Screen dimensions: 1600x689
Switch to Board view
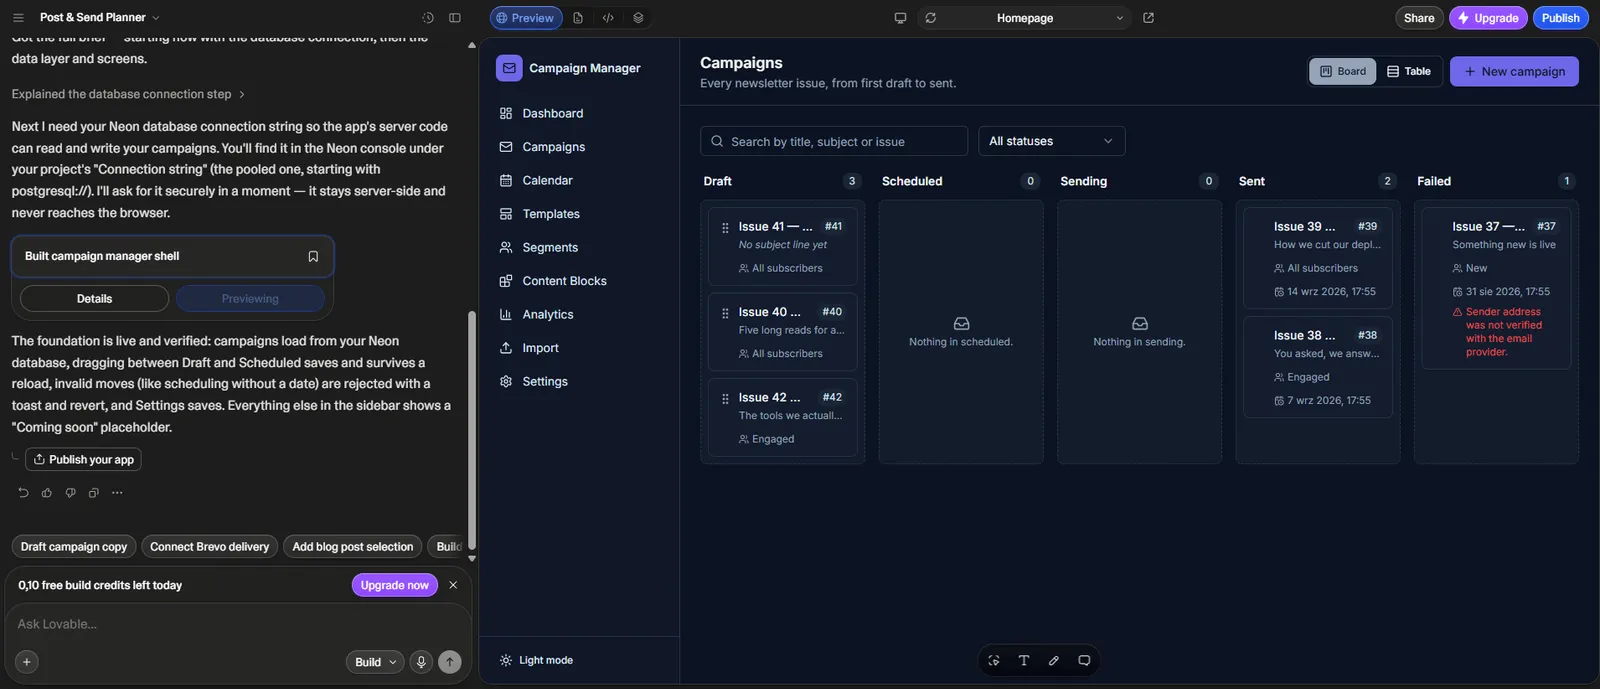click(x=1343, y=71)
